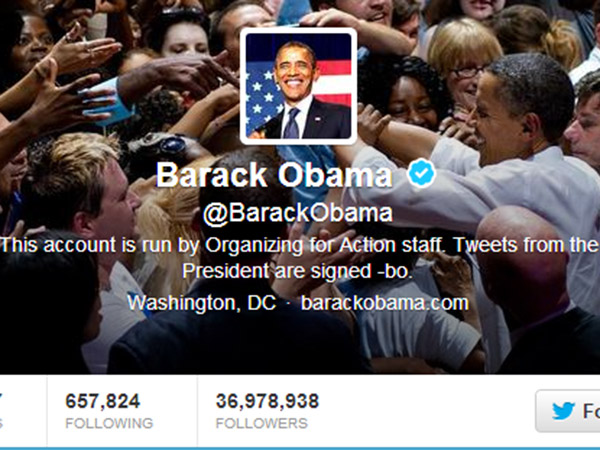Click the FOLLOWING label
Viewport: 600px width, 450px height.
tap(109, 423)
